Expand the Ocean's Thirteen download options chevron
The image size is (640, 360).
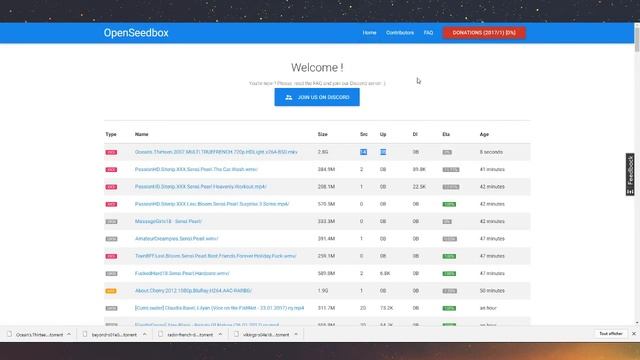[69, 334]
